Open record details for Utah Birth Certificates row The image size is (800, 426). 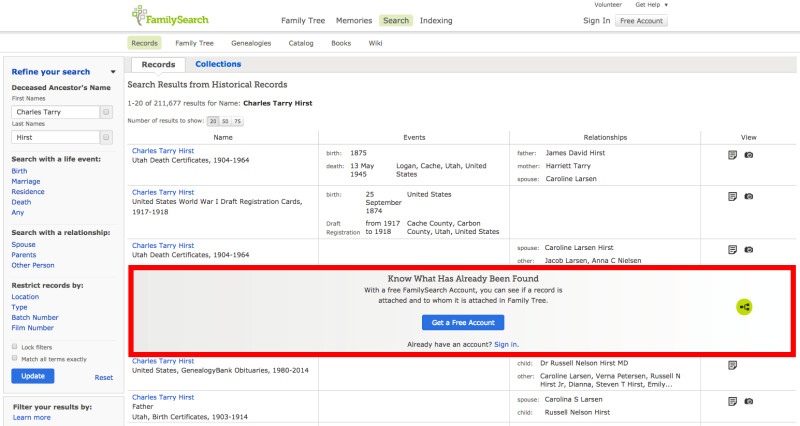point(732,401)
